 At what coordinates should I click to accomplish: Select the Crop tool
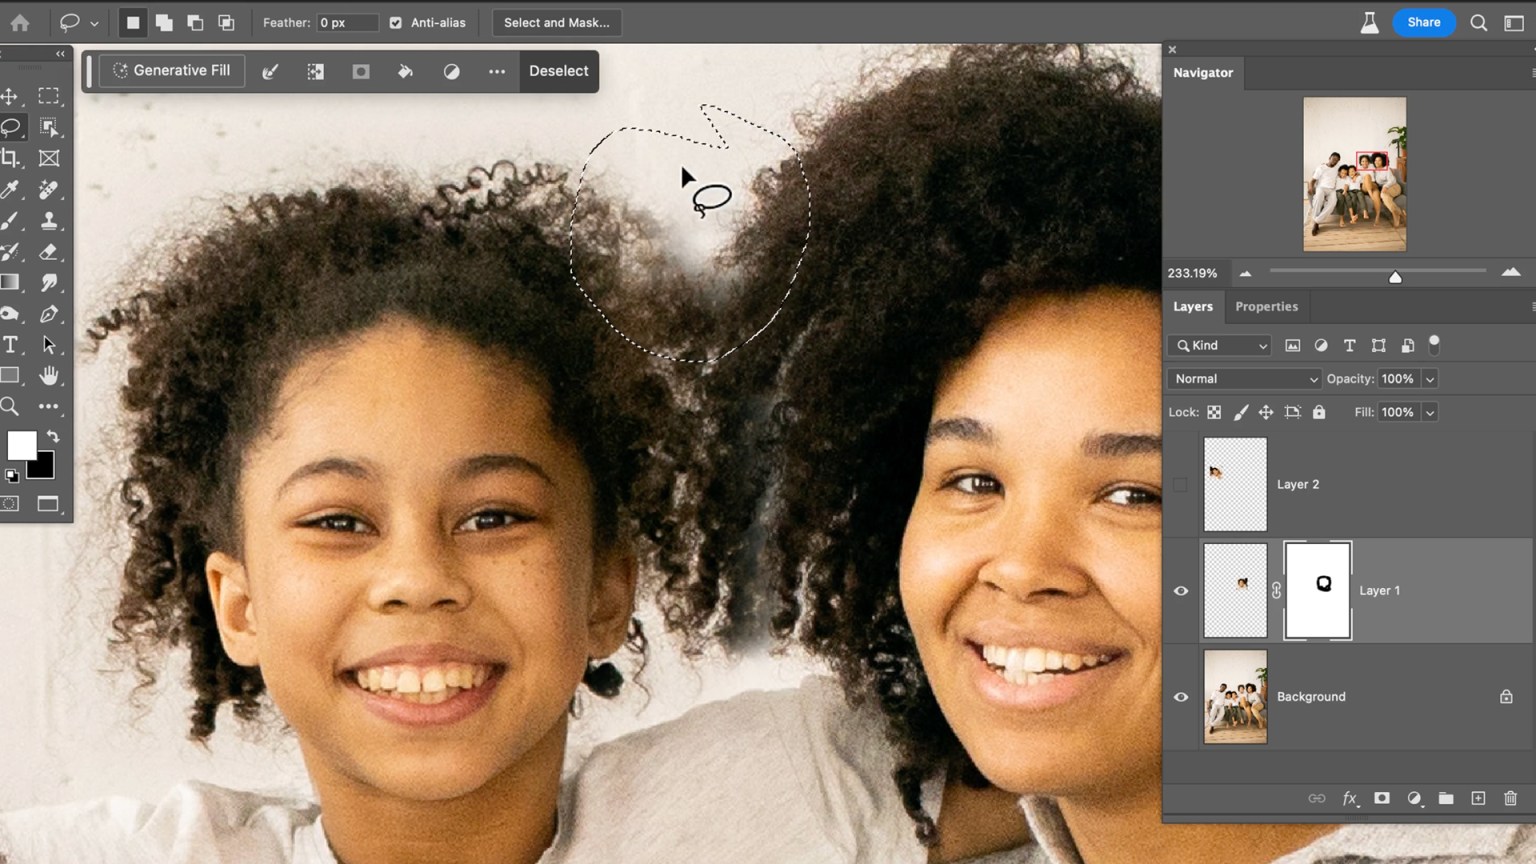pyautogui.click(x=10, y=158)
